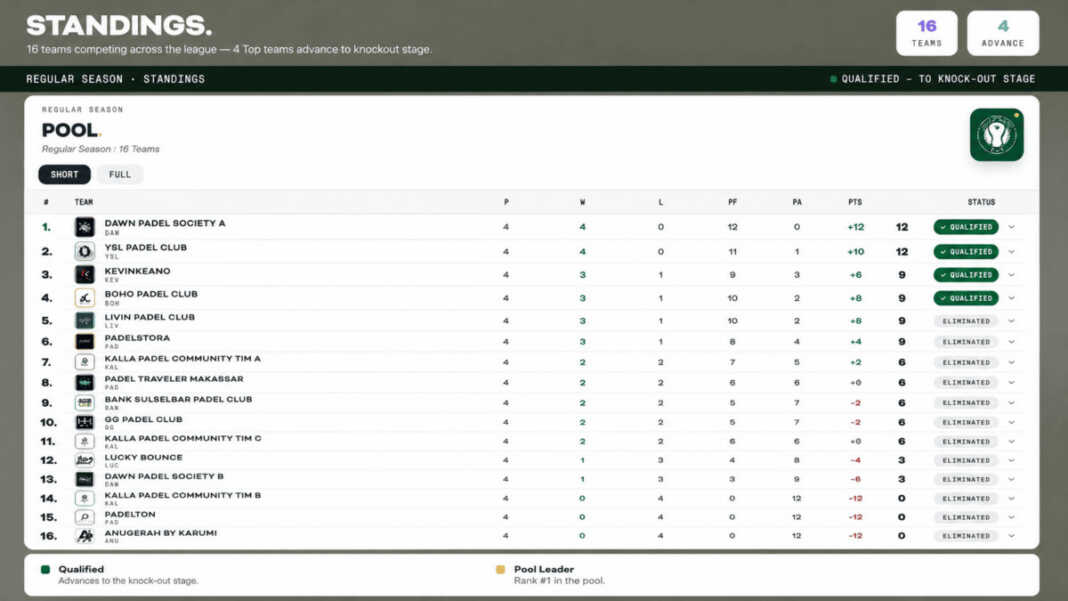1068x601 pixels.
Task: Click the Dawn Padel Society A team logo
Action: pyautogui.click(x=84, y=227)
